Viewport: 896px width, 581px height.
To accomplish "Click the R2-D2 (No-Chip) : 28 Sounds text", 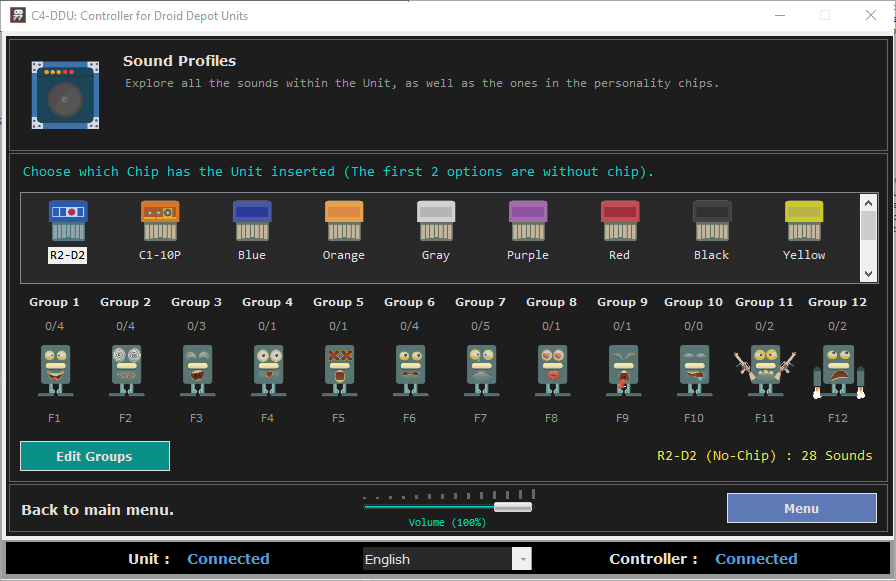I will click(x=765, y=455).
